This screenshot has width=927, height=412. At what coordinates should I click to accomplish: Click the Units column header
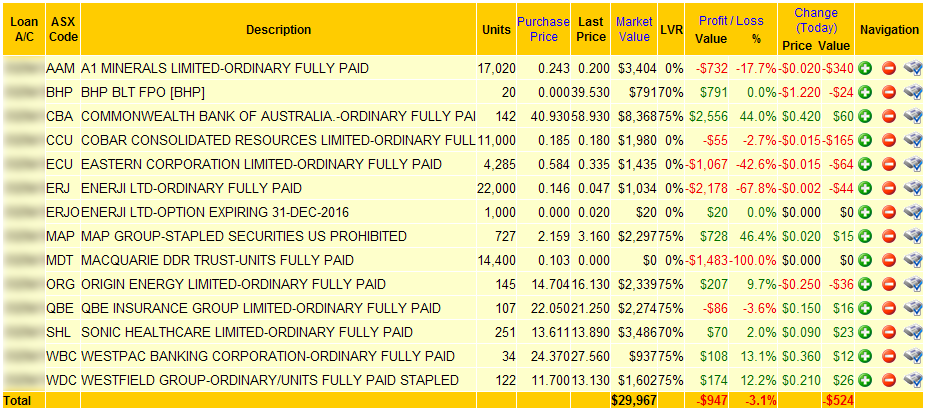[496, 30]
